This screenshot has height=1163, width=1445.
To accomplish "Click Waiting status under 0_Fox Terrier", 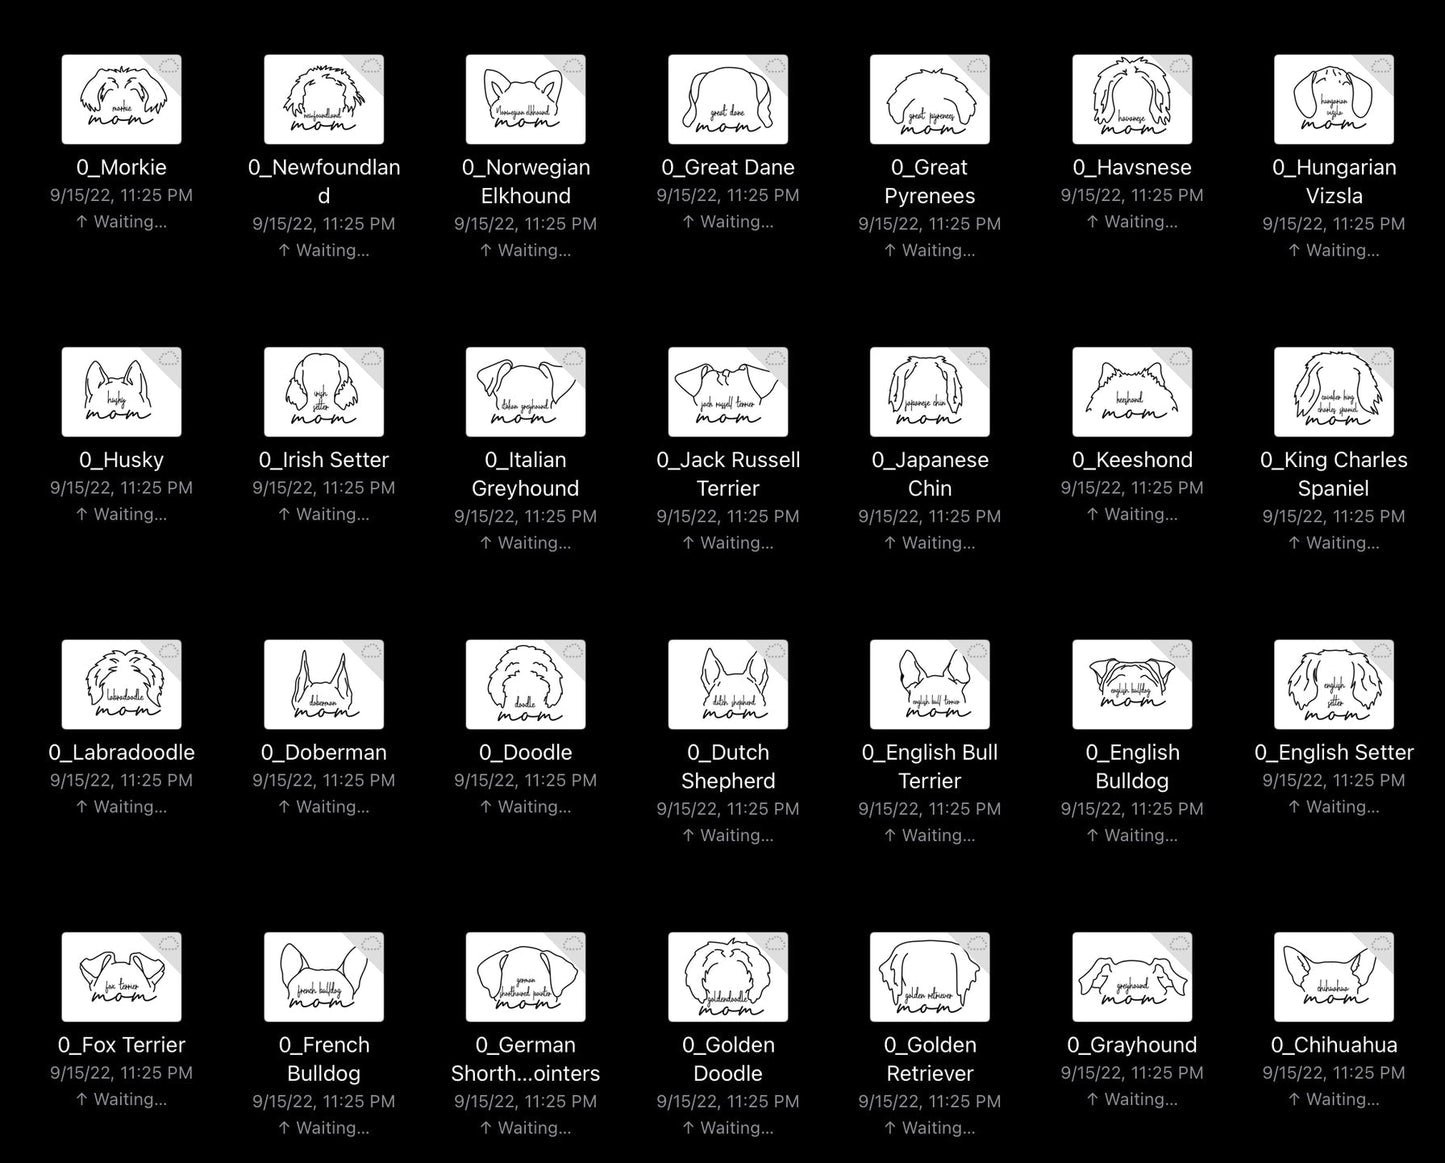I will coord(121,1099).
